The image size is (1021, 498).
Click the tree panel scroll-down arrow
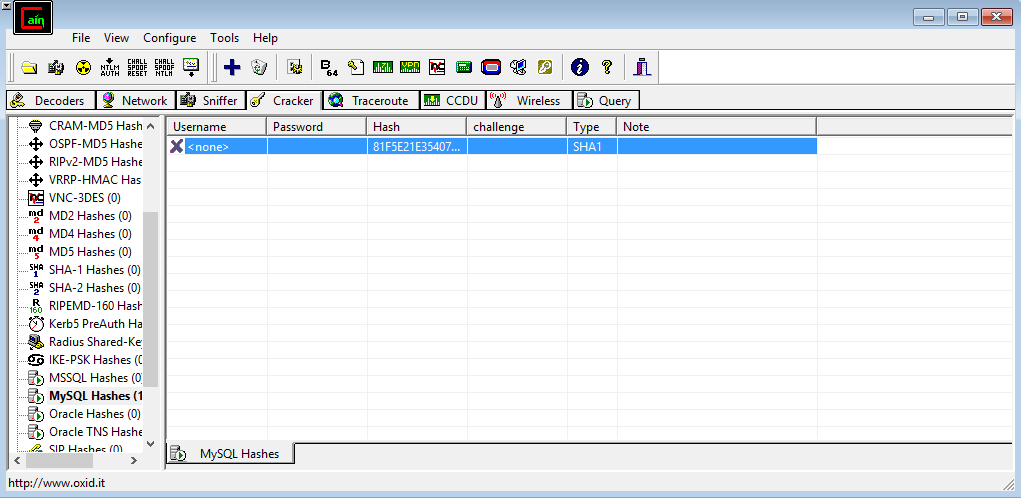click(x=150, y=444)
